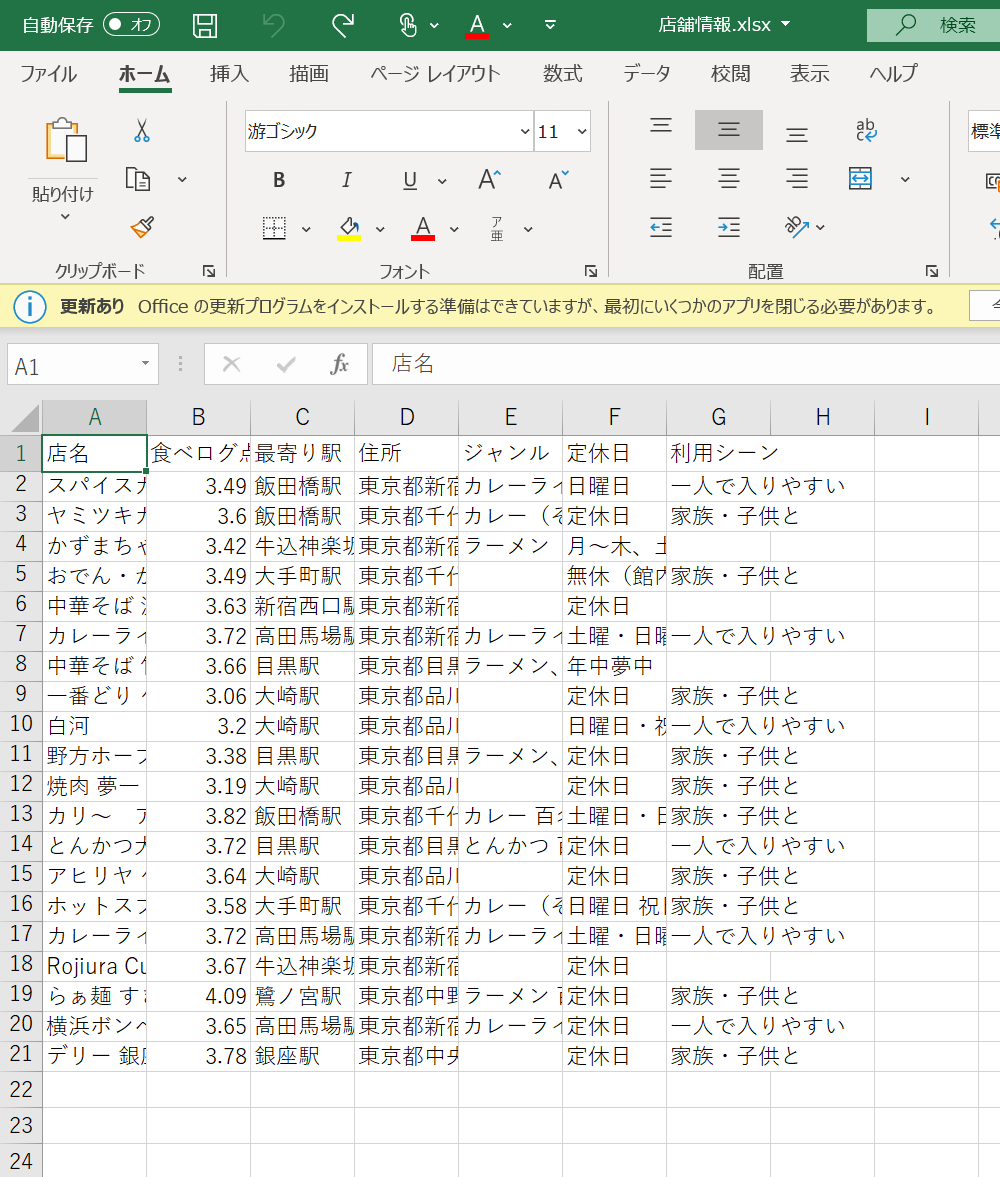The image size is (1000, 1177).
Task: Click the Wrap Text icon
Action: coord(866,130)
